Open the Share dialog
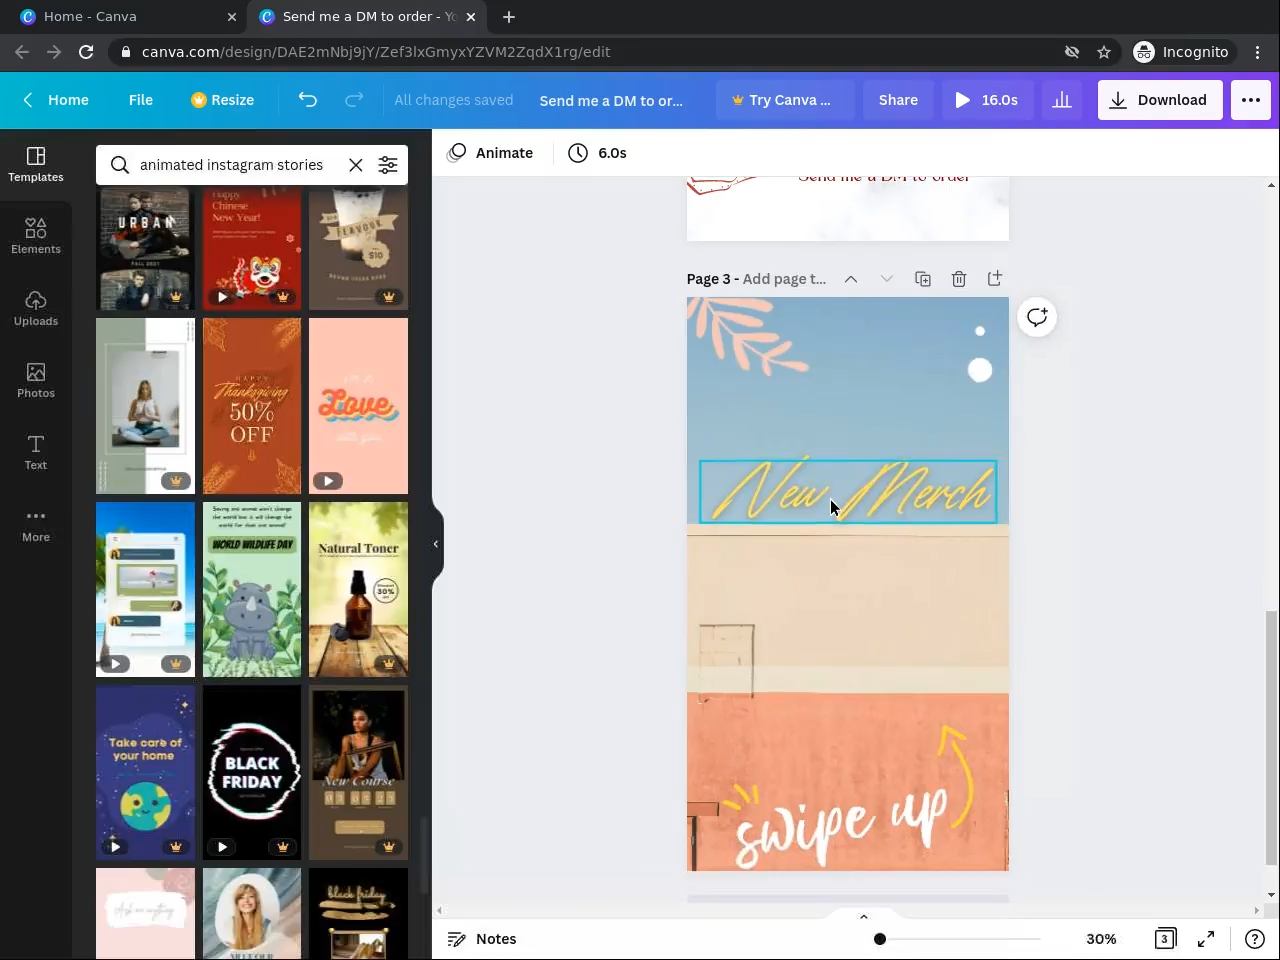Viewport: 1280px width, 960px height. click(x=898, y=100)
